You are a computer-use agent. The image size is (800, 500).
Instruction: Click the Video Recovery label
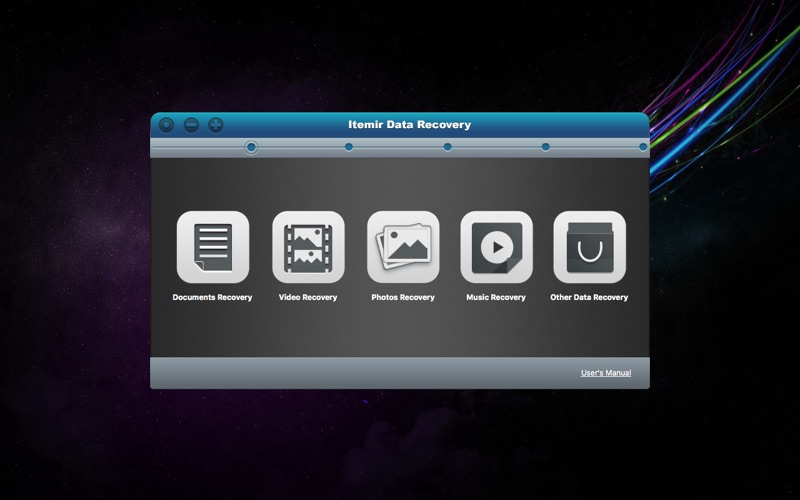(308, 297)
